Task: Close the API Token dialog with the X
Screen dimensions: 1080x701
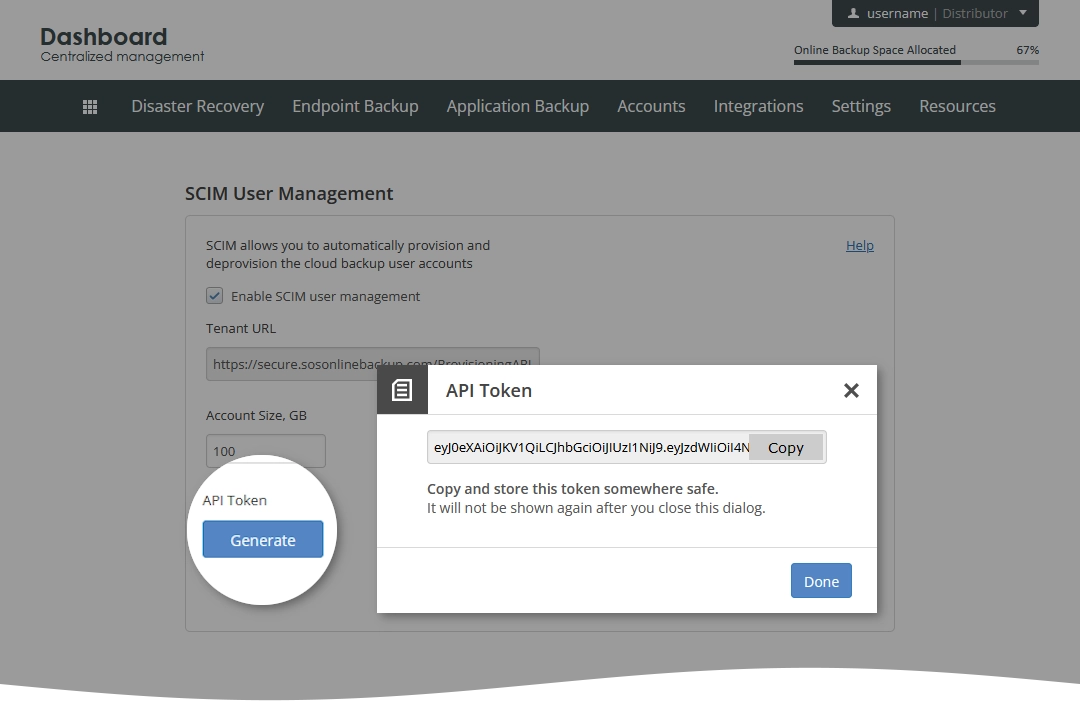Action: click(851, 390)
